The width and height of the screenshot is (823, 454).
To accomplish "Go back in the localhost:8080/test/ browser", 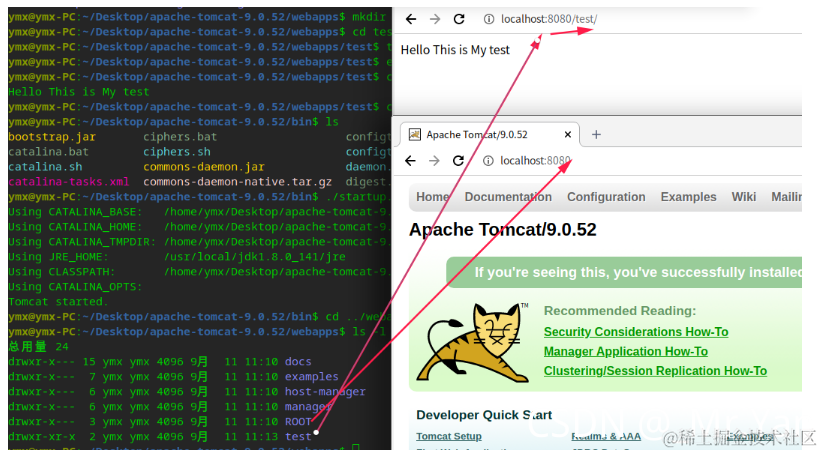I will (x=411, y=19).
